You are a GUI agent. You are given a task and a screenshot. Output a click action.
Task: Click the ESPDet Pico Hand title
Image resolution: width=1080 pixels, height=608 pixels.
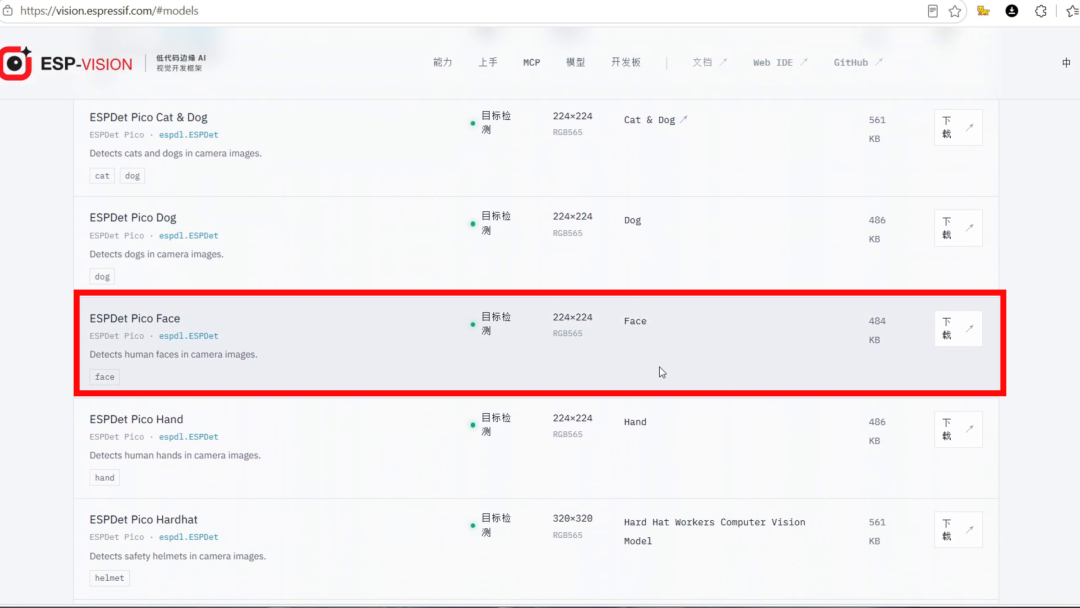coord(136,419)
